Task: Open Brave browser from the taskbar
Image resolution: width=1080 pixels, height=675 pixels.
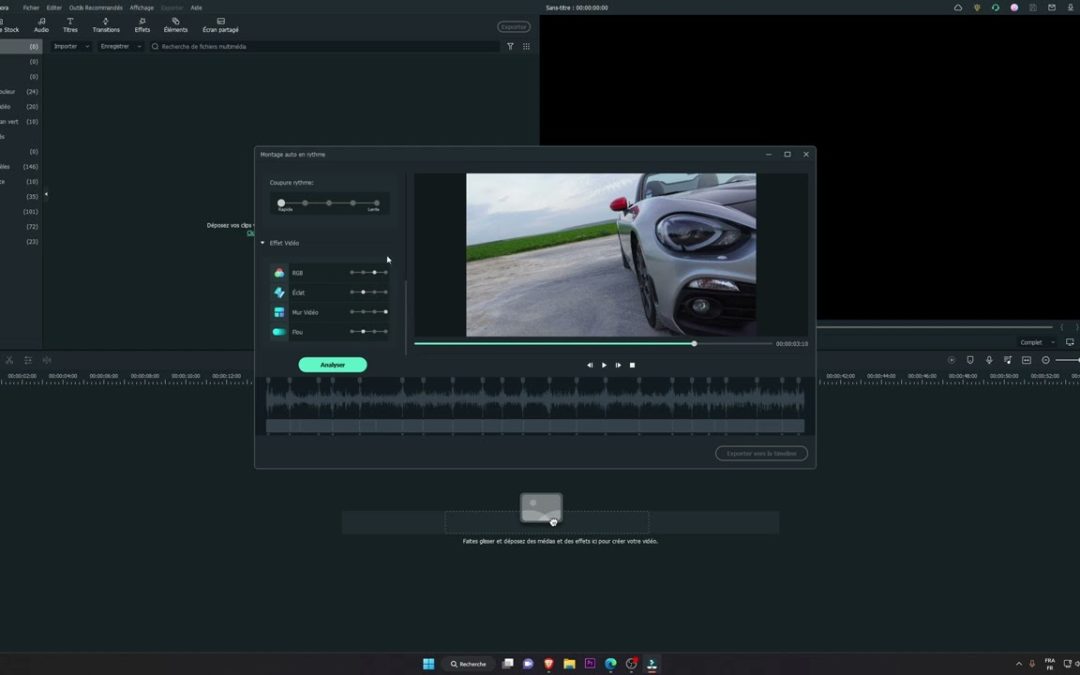Action: pos(548,664)
